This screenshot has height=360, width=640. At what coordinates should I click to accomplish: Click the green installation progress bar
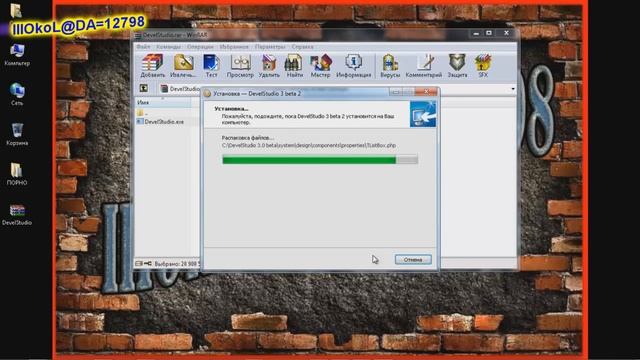click(x=320, y=160)
